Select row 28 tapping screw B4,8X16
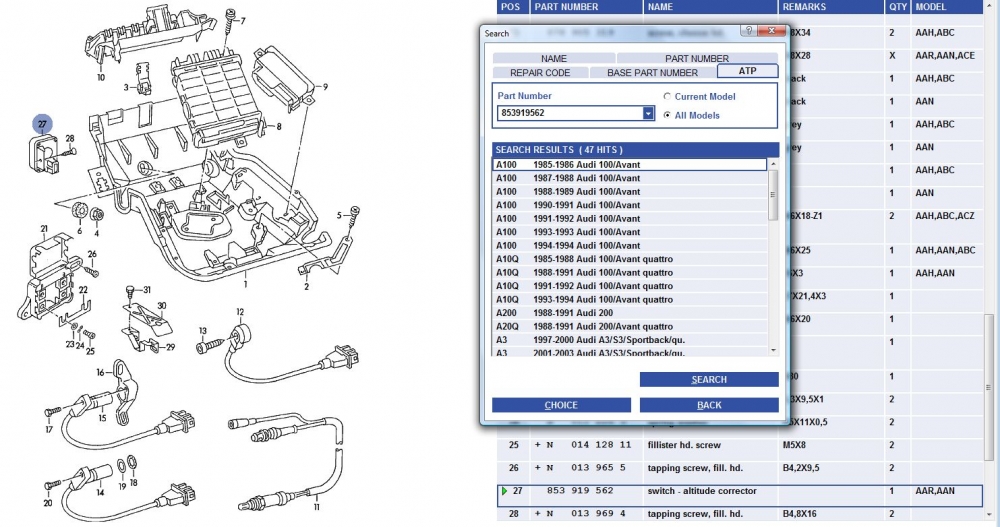Image resolution: width=1000 pixels, height=527 pixels. click(740, 514)
